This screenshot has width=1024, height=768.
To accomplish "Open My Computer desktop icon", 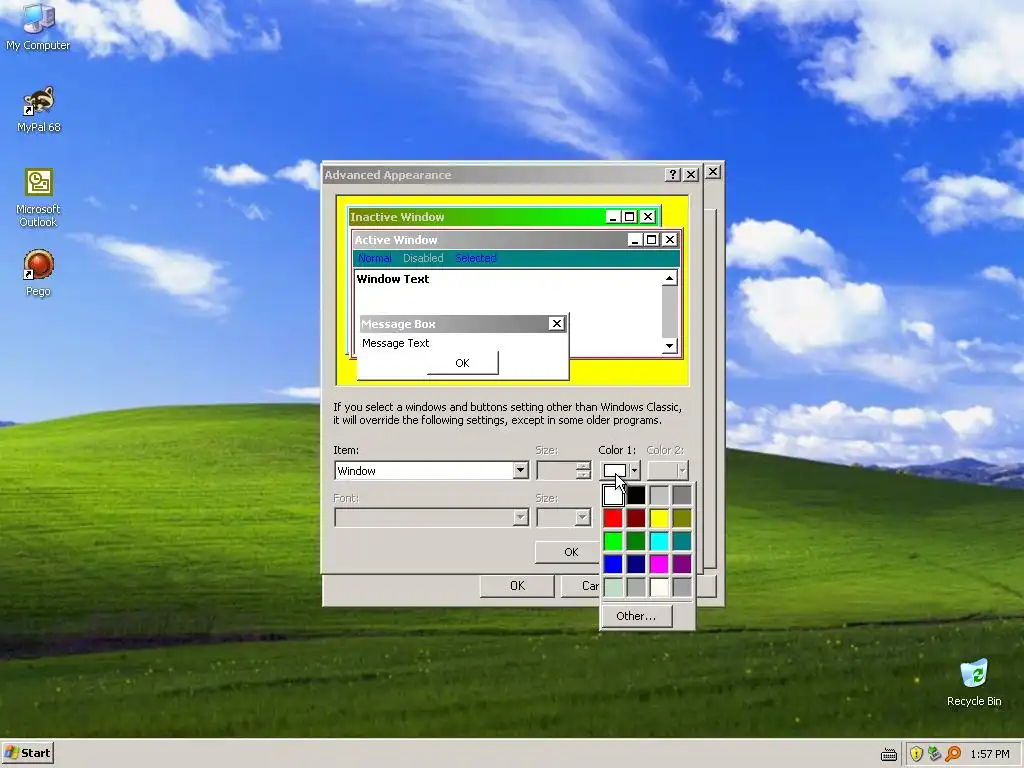I will pos(38,27).
